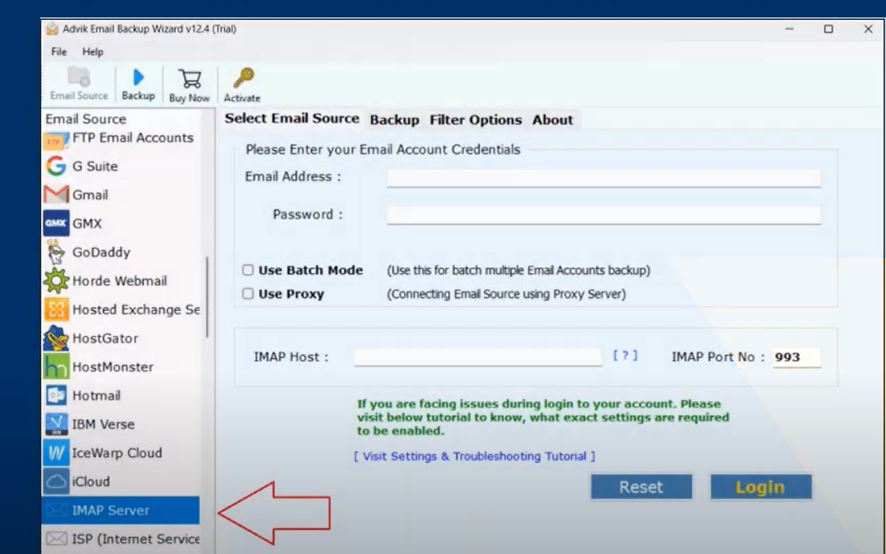Screen dimensions: 886x554
Task: Select the Hosted Exchange Server icon
Action: pyautogui.click(x=56, y=309)
